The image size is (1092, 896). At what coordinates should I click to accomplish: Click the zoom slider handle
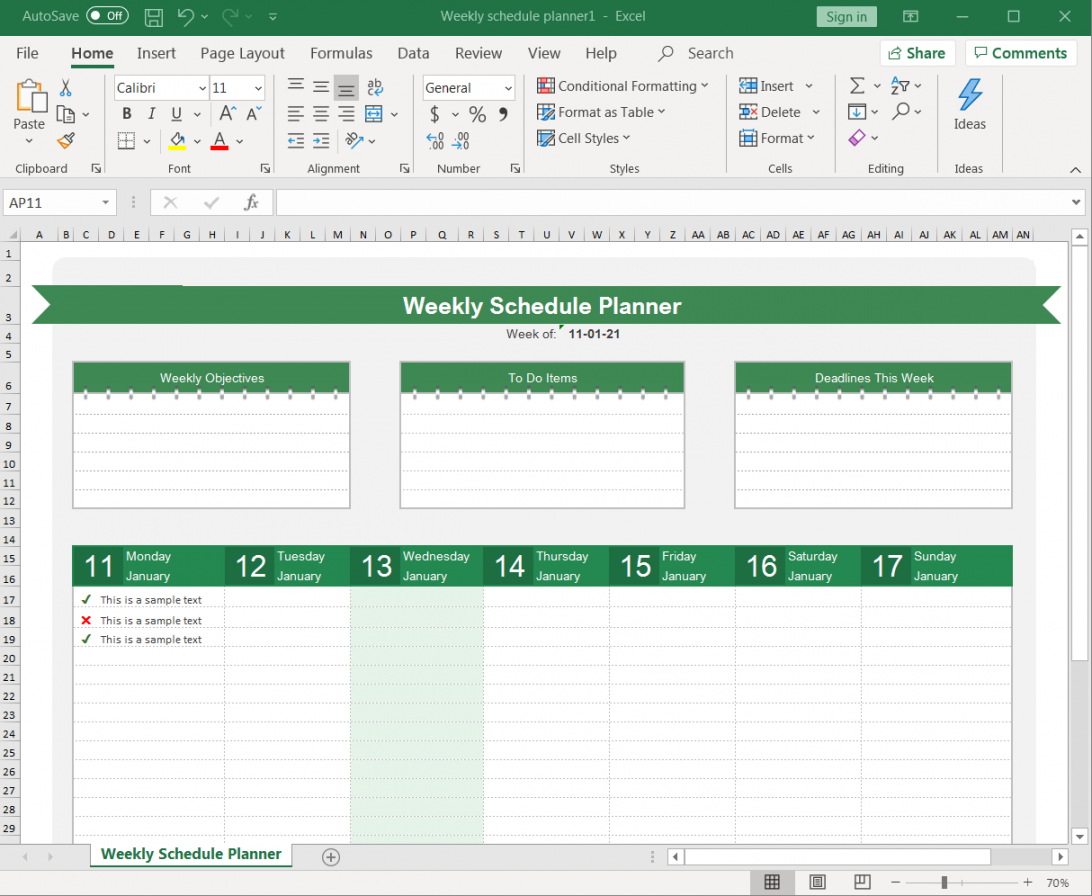[944, 882]
